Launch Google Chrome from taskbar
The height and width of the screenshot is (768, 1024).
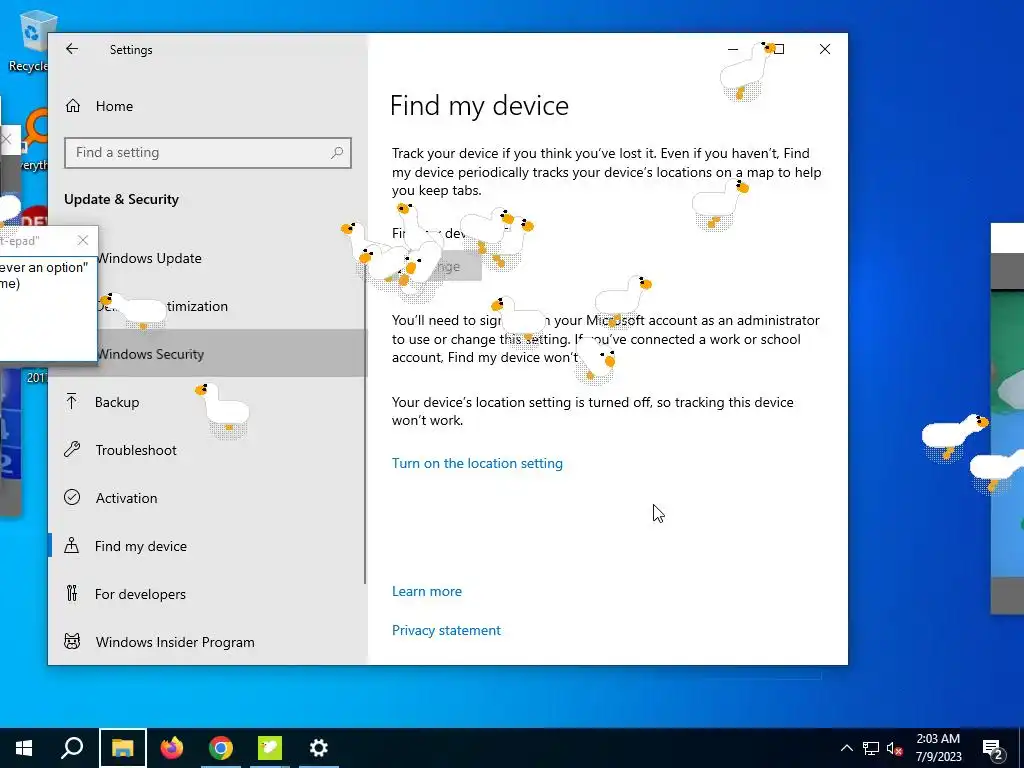point(221,748)
